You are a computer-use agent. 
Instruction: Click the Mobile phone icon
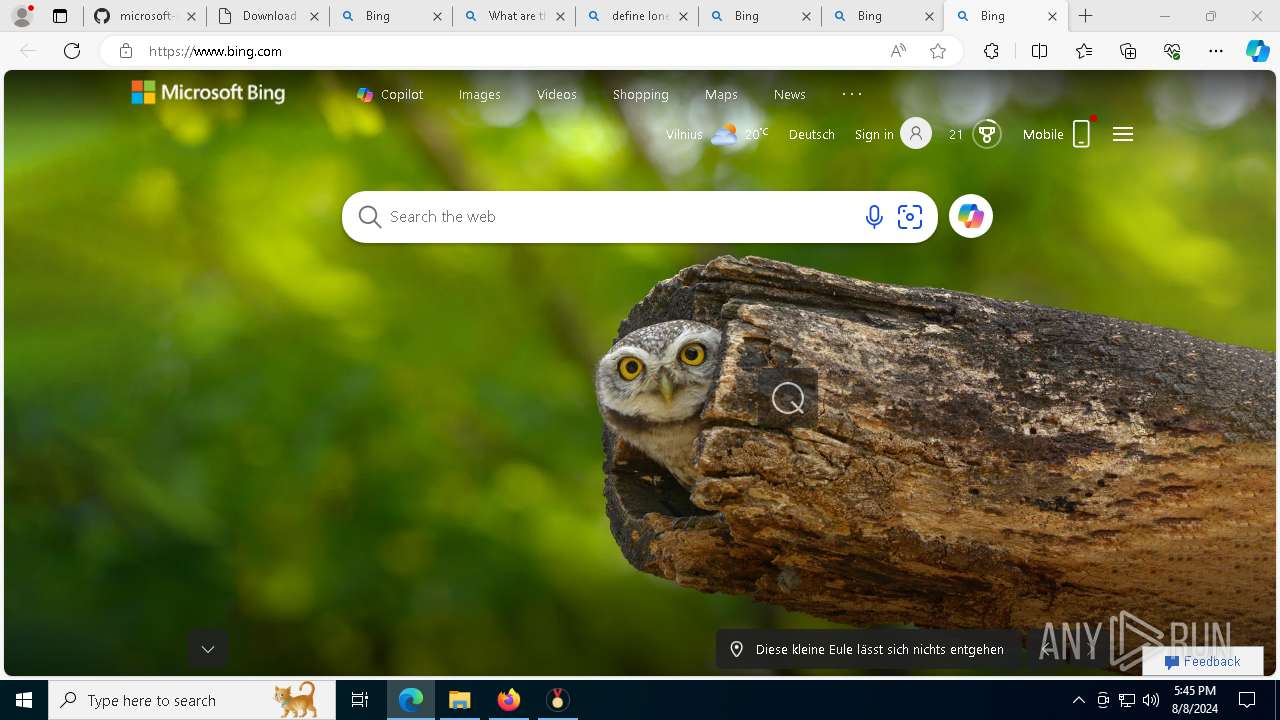[x=1081, y=134]
